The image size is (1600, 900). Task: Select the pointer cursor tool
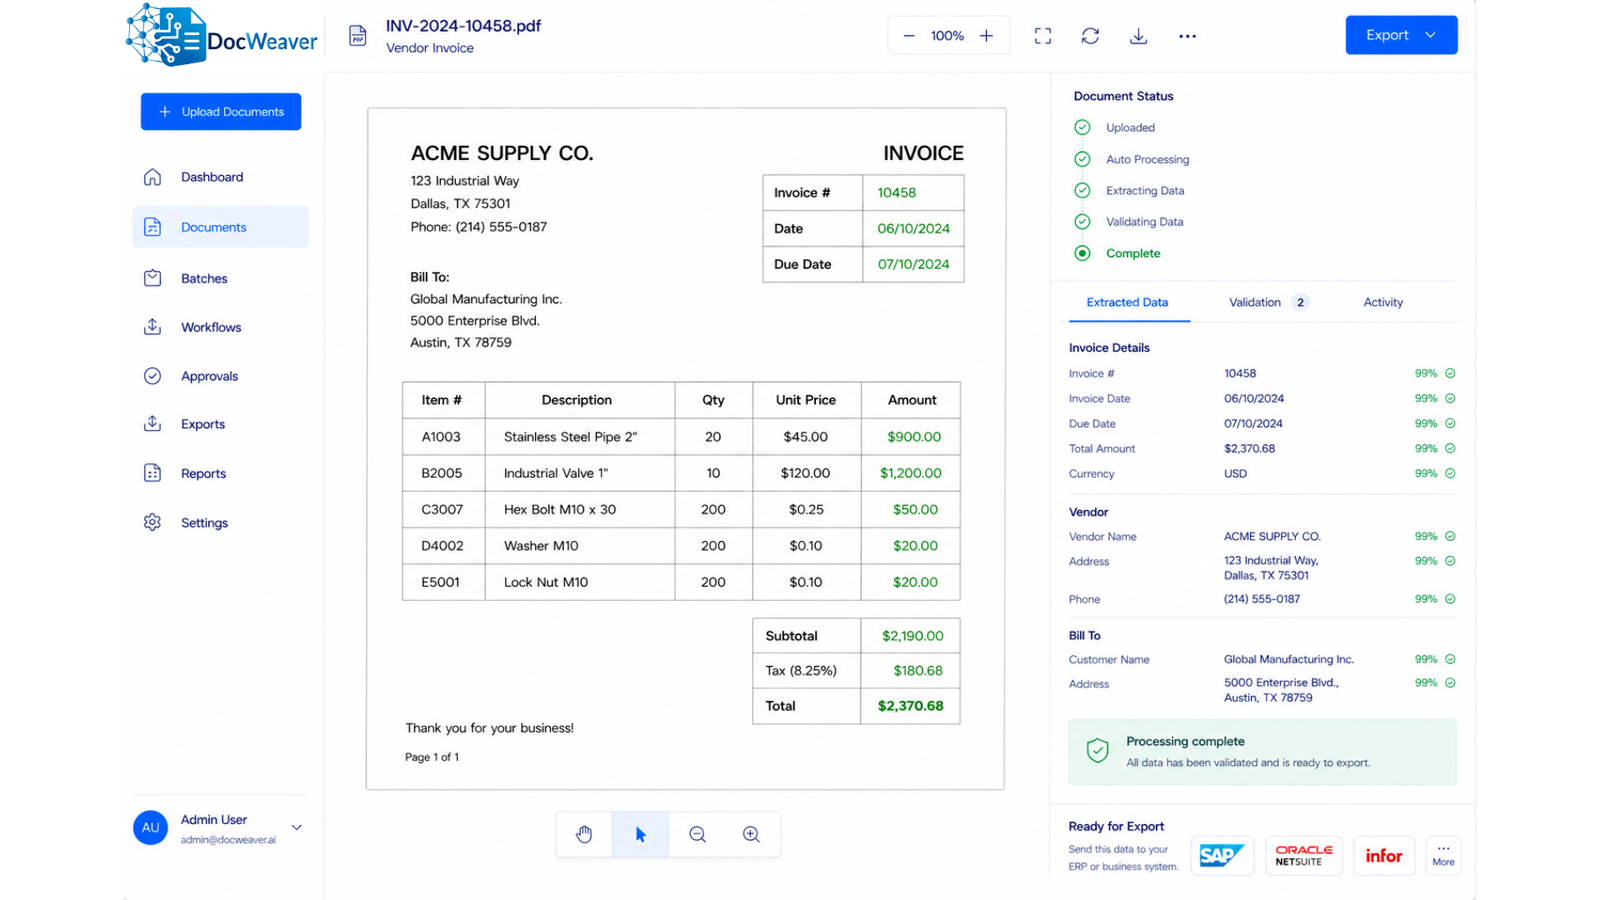pyautogui.click(x=641, y=834)
